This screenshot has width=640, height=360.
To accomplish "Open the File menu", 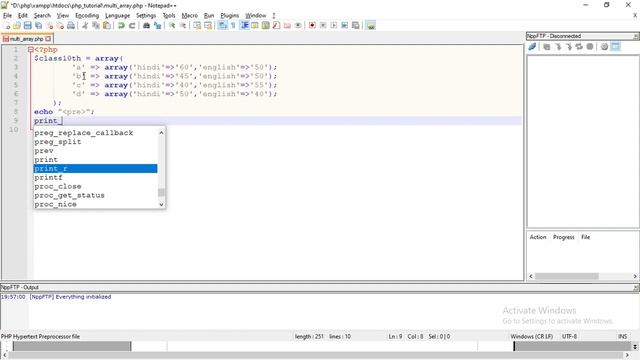I will 7,16.
